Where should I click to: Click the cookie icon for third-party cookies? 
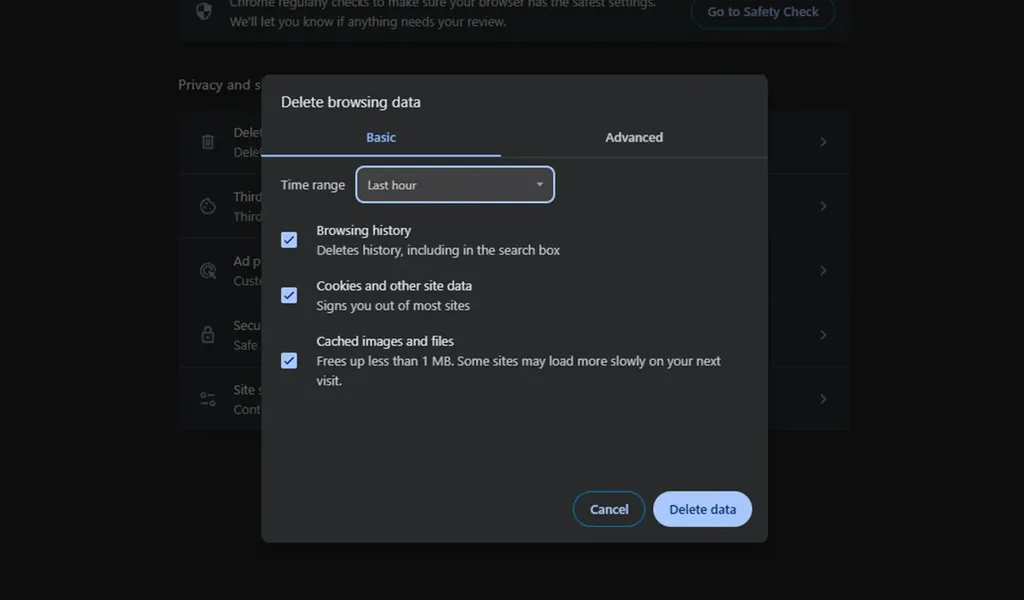click(x=208, y=206)
